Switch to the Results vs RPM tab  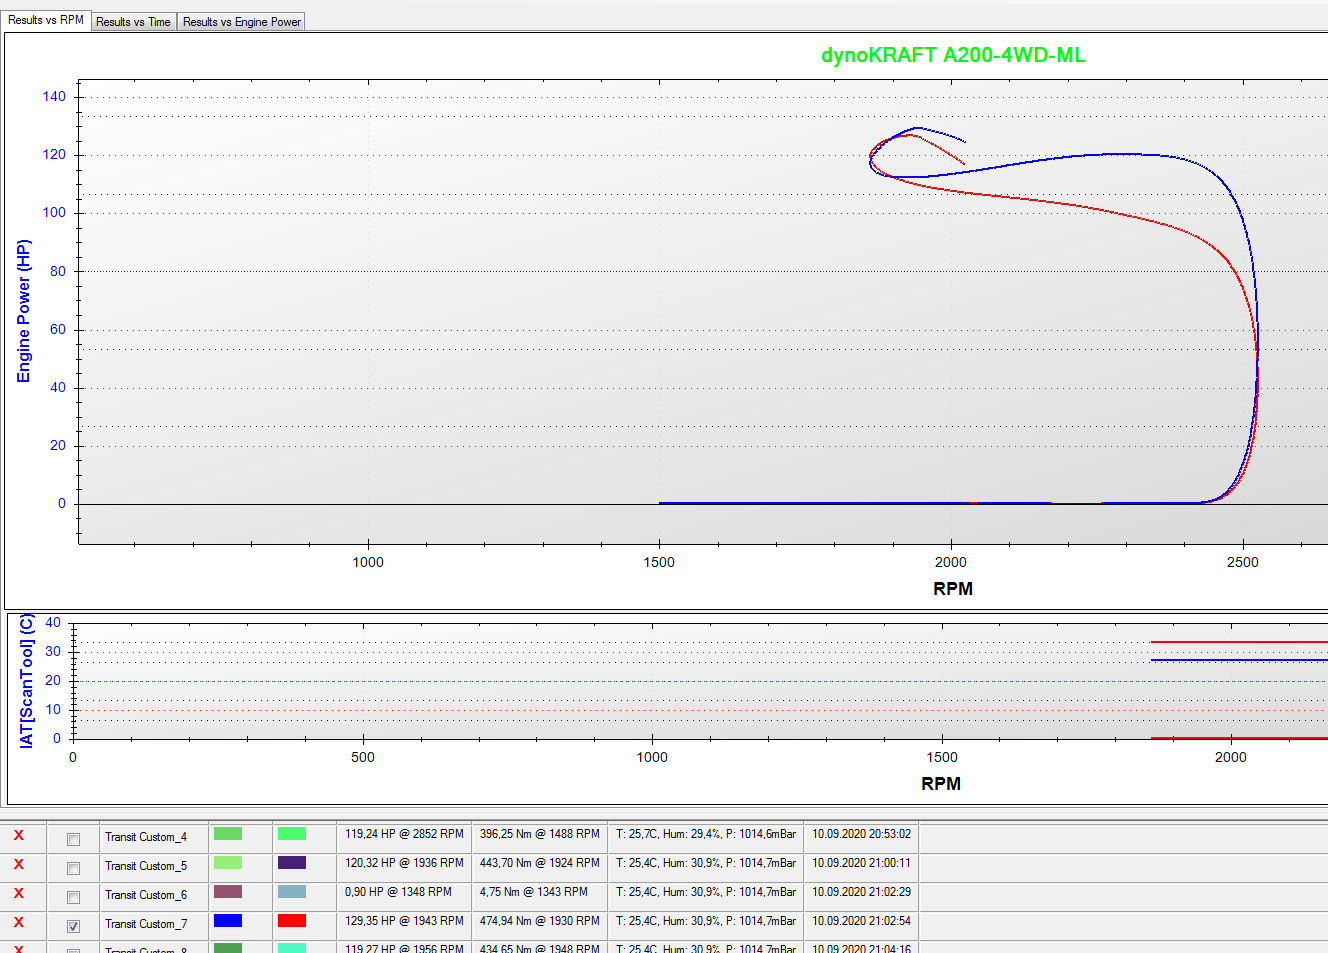click(x=46, y=20)
